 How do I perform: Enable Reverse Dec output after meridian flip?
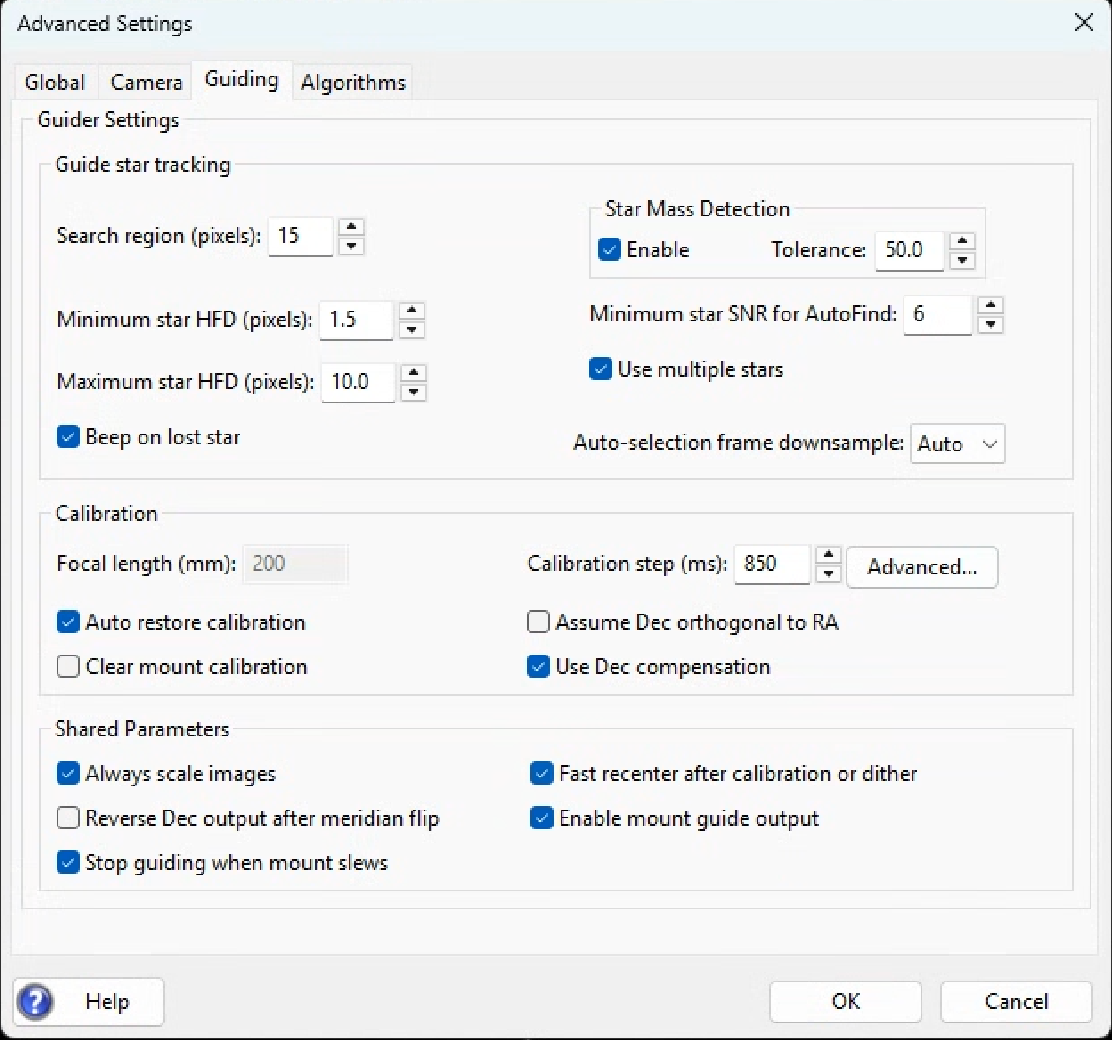pyautogui.click(x=68, y=818)
